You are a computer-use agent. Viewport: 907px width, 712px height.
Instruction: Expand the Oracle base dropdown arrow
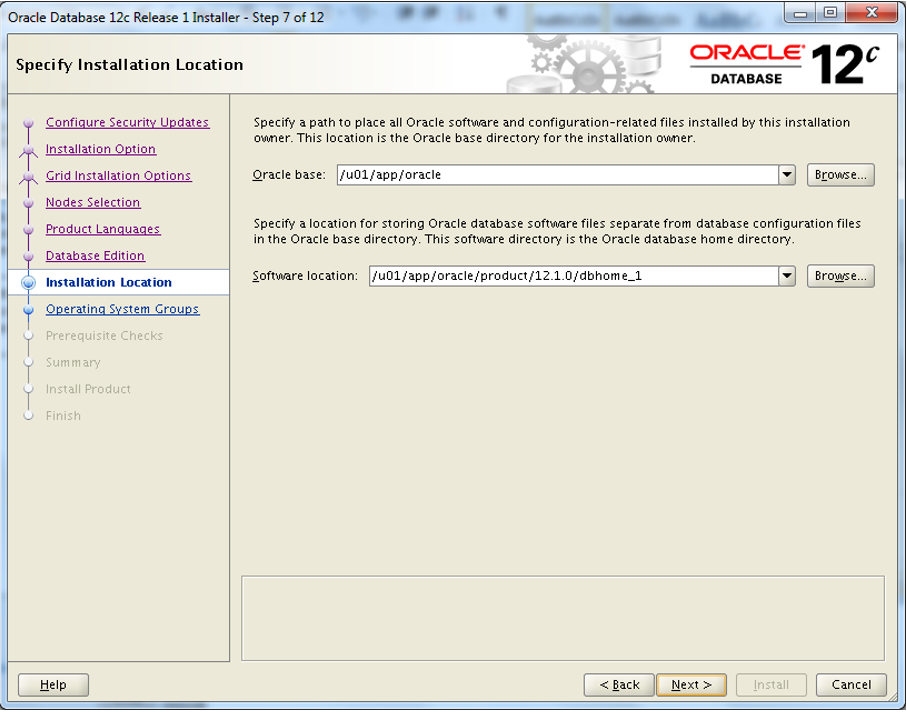pyautogui.click(x=787, y=175)
